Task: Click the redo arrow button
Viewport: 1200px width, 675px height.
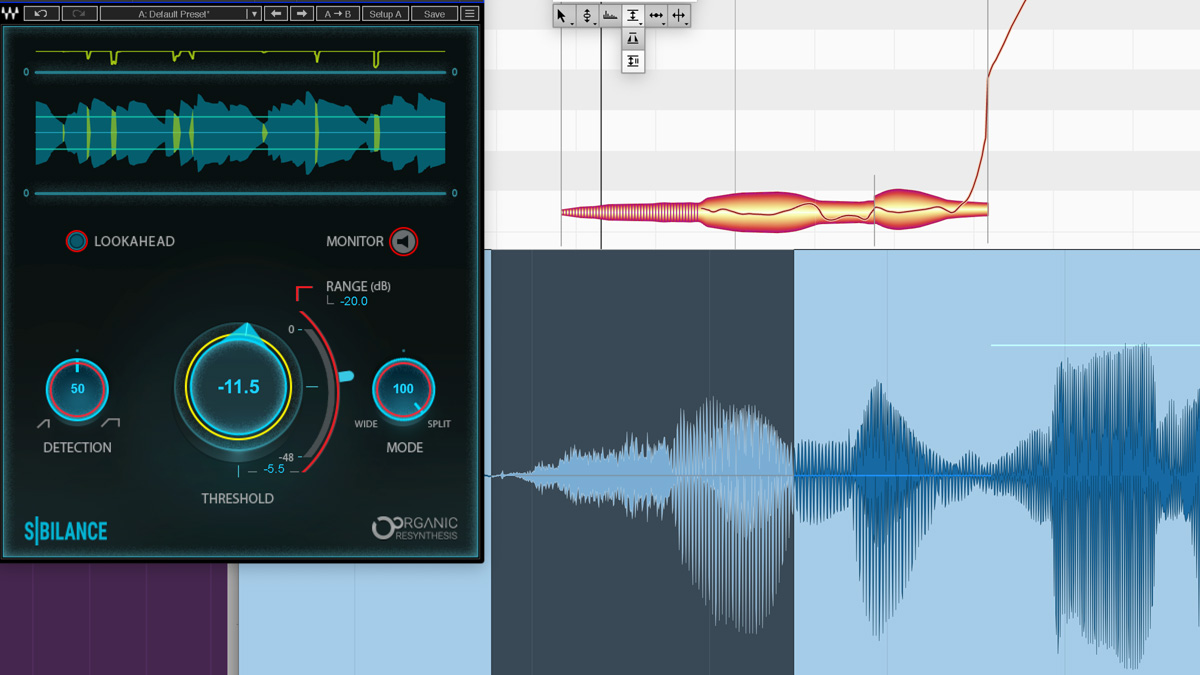Action: tap(79, 14)
